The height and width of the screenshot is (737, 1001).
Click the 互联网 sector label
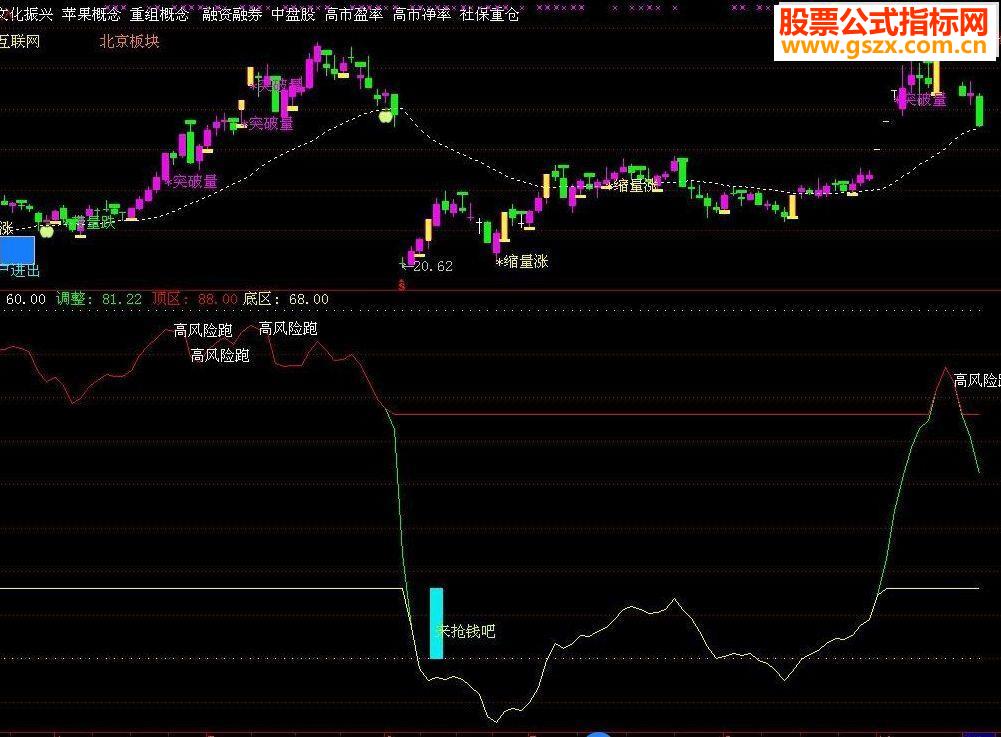coord(20,42)
